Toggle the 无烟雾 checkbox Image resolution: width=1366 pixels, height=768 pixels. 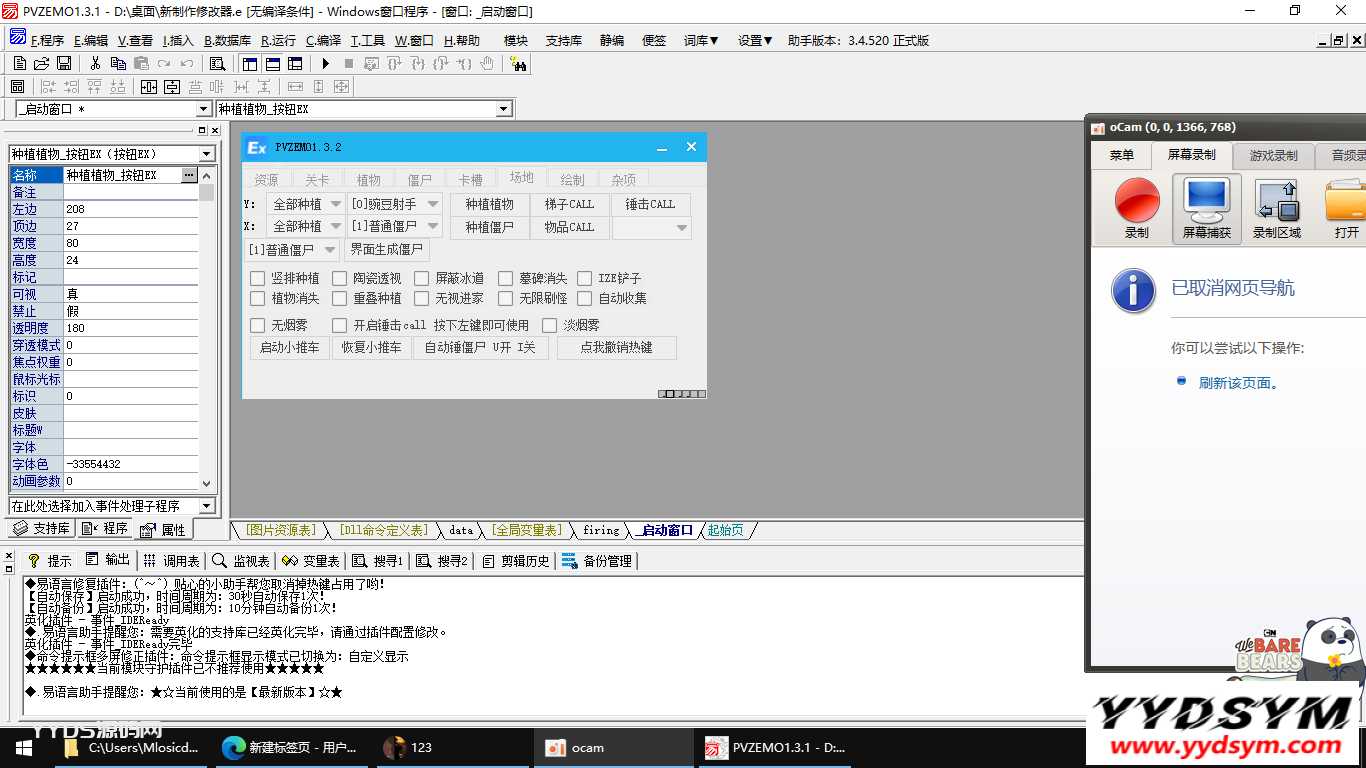(x=258, y=325)
